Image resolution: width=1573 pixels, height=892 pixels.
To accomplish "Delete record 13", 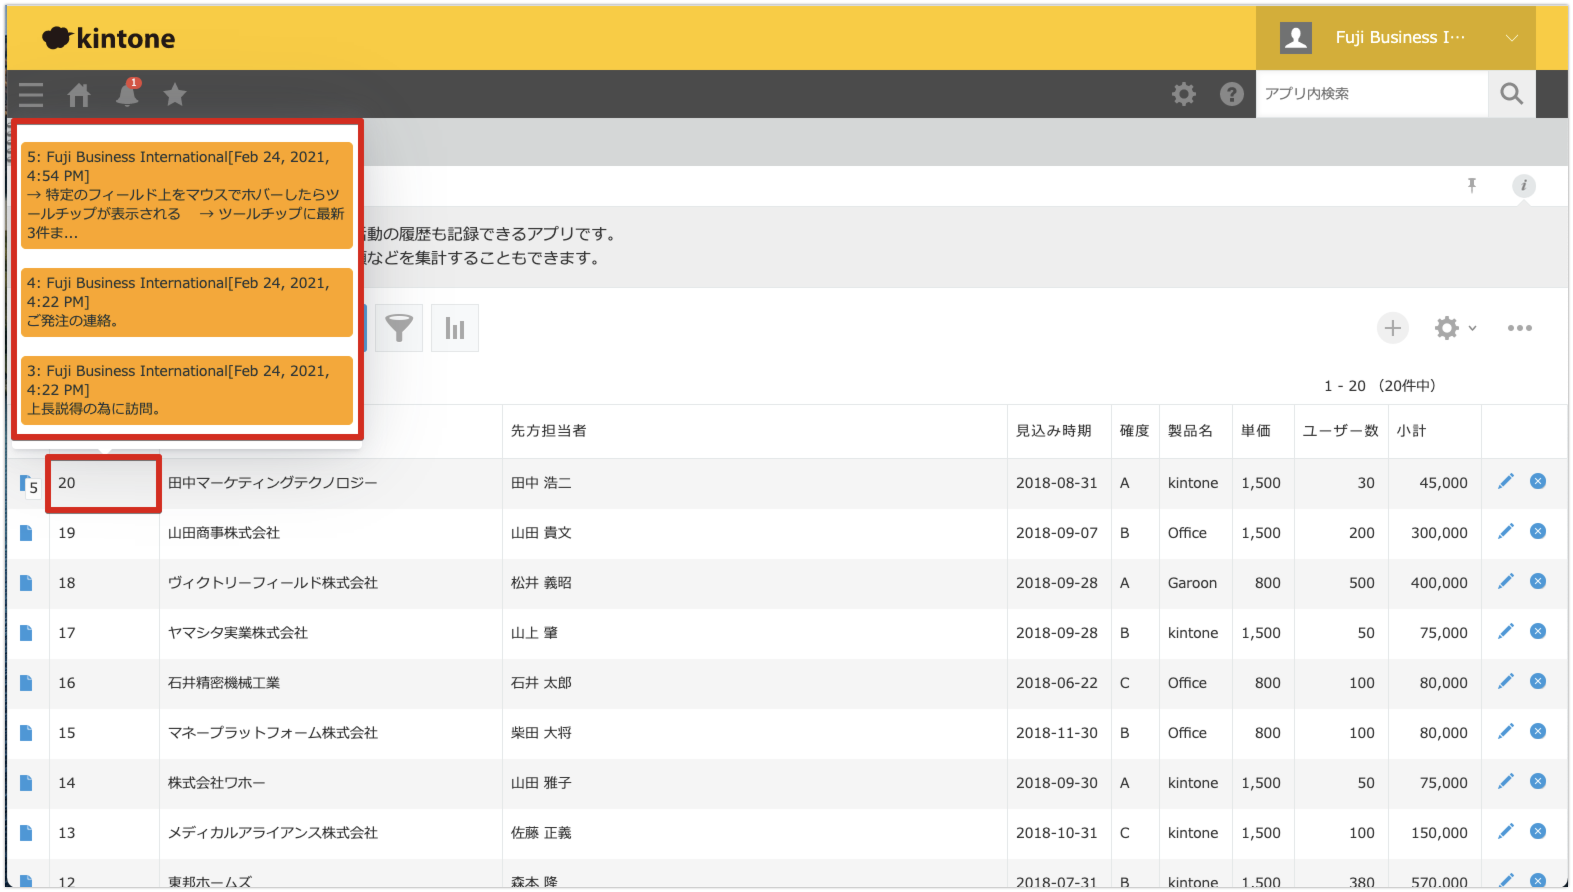I will pos(1538,831).
